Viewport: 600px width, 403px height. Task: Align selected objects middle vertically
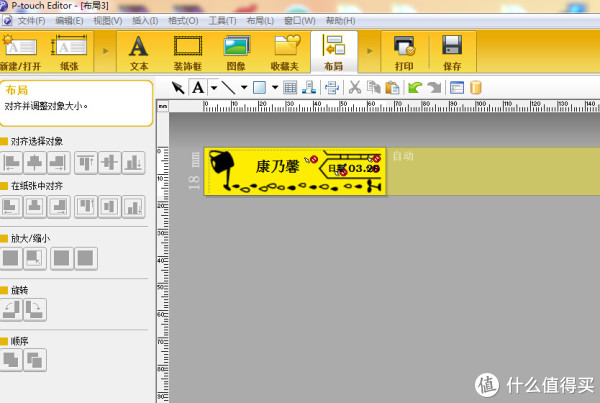[x=109, y=163]
